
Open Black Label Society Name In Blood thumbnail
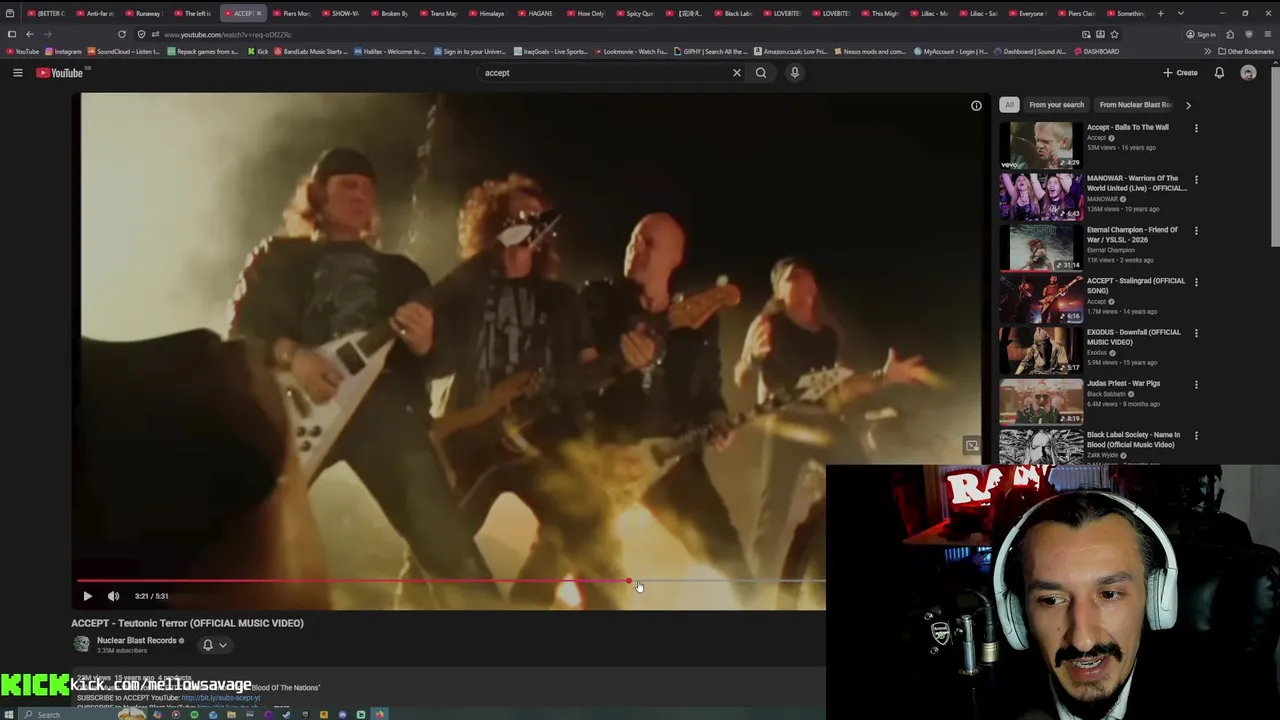click(1041, 447)
